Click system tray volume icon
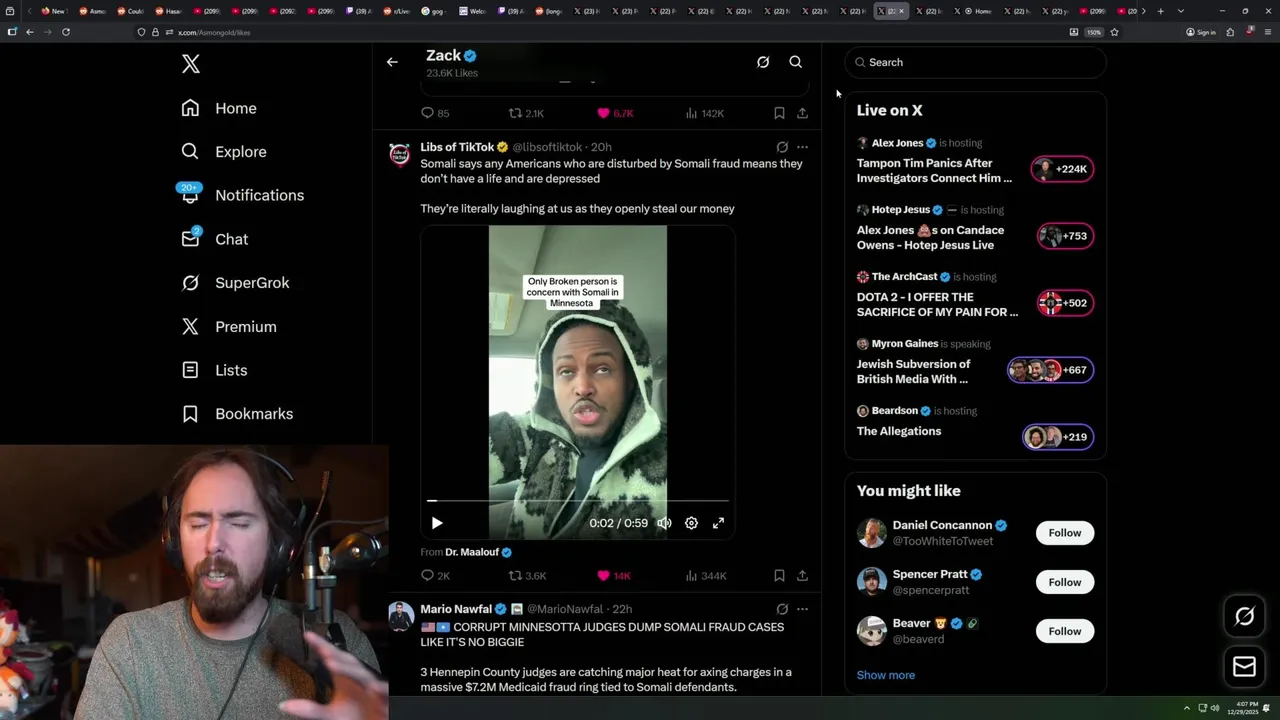 (1216, 708)
